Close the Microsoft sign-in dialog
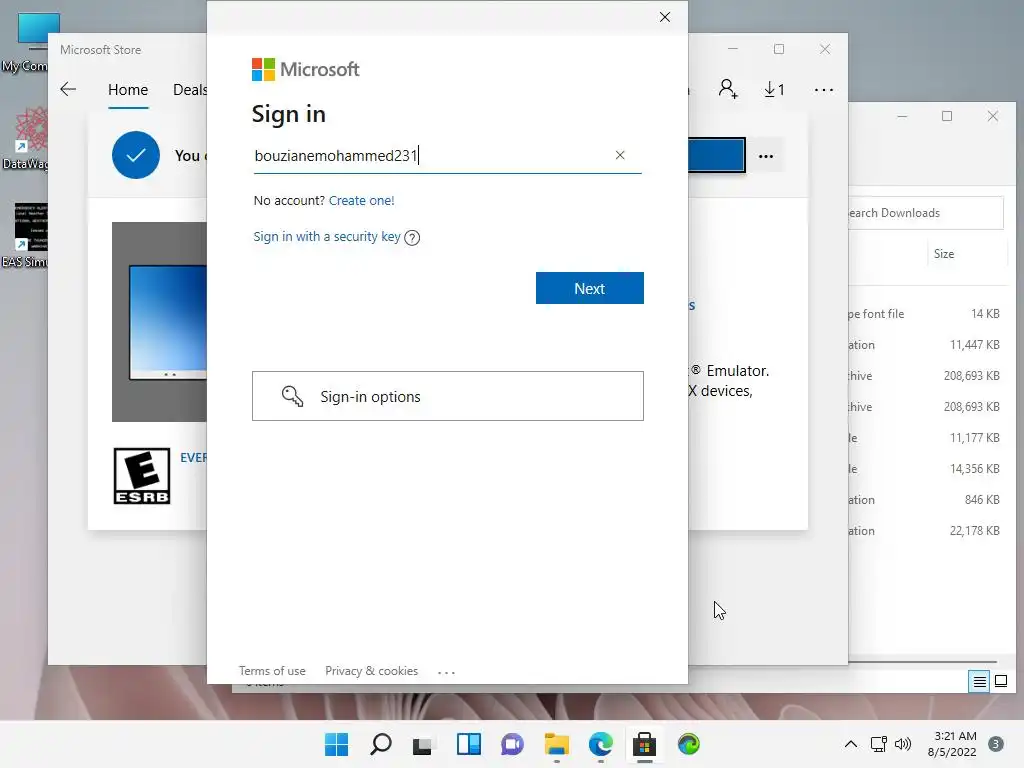This screenshot has height=768, width=1024. [x=664, y=17]
